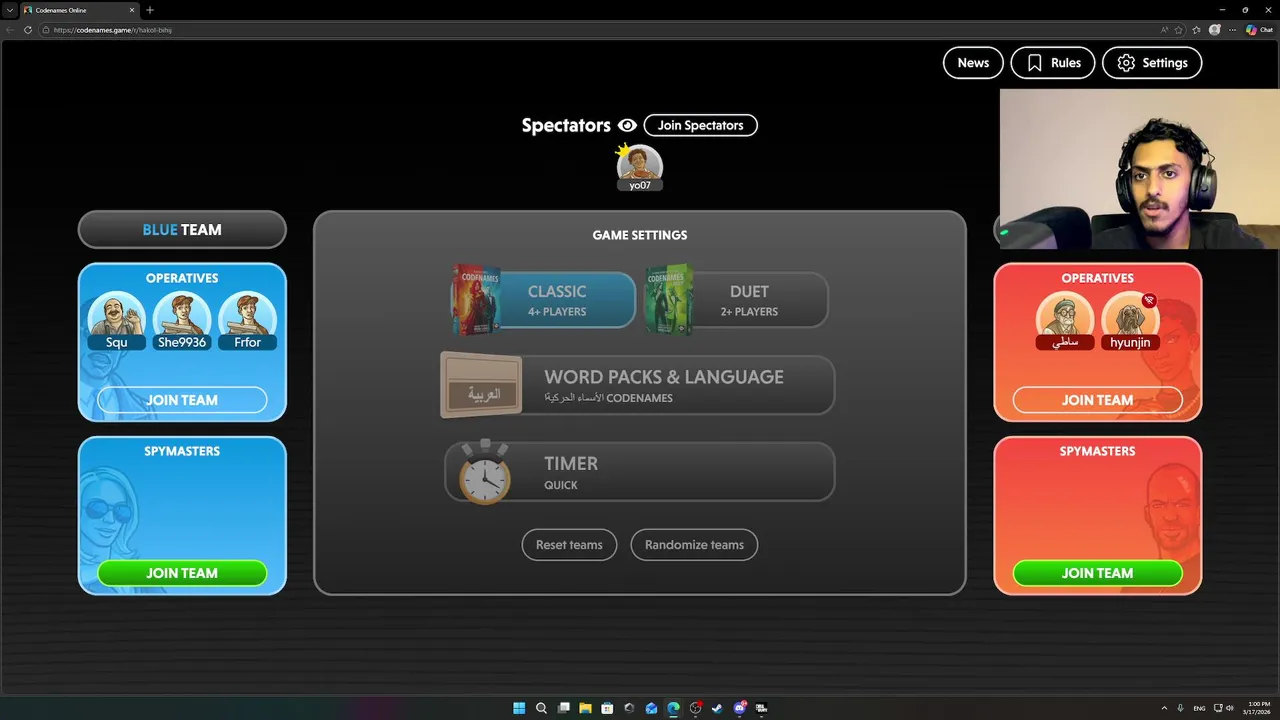Screen dimensions: 1280x720
Task: Click the volume icon in system tray
Action: pyautogui.click(x=1229, y=708)
